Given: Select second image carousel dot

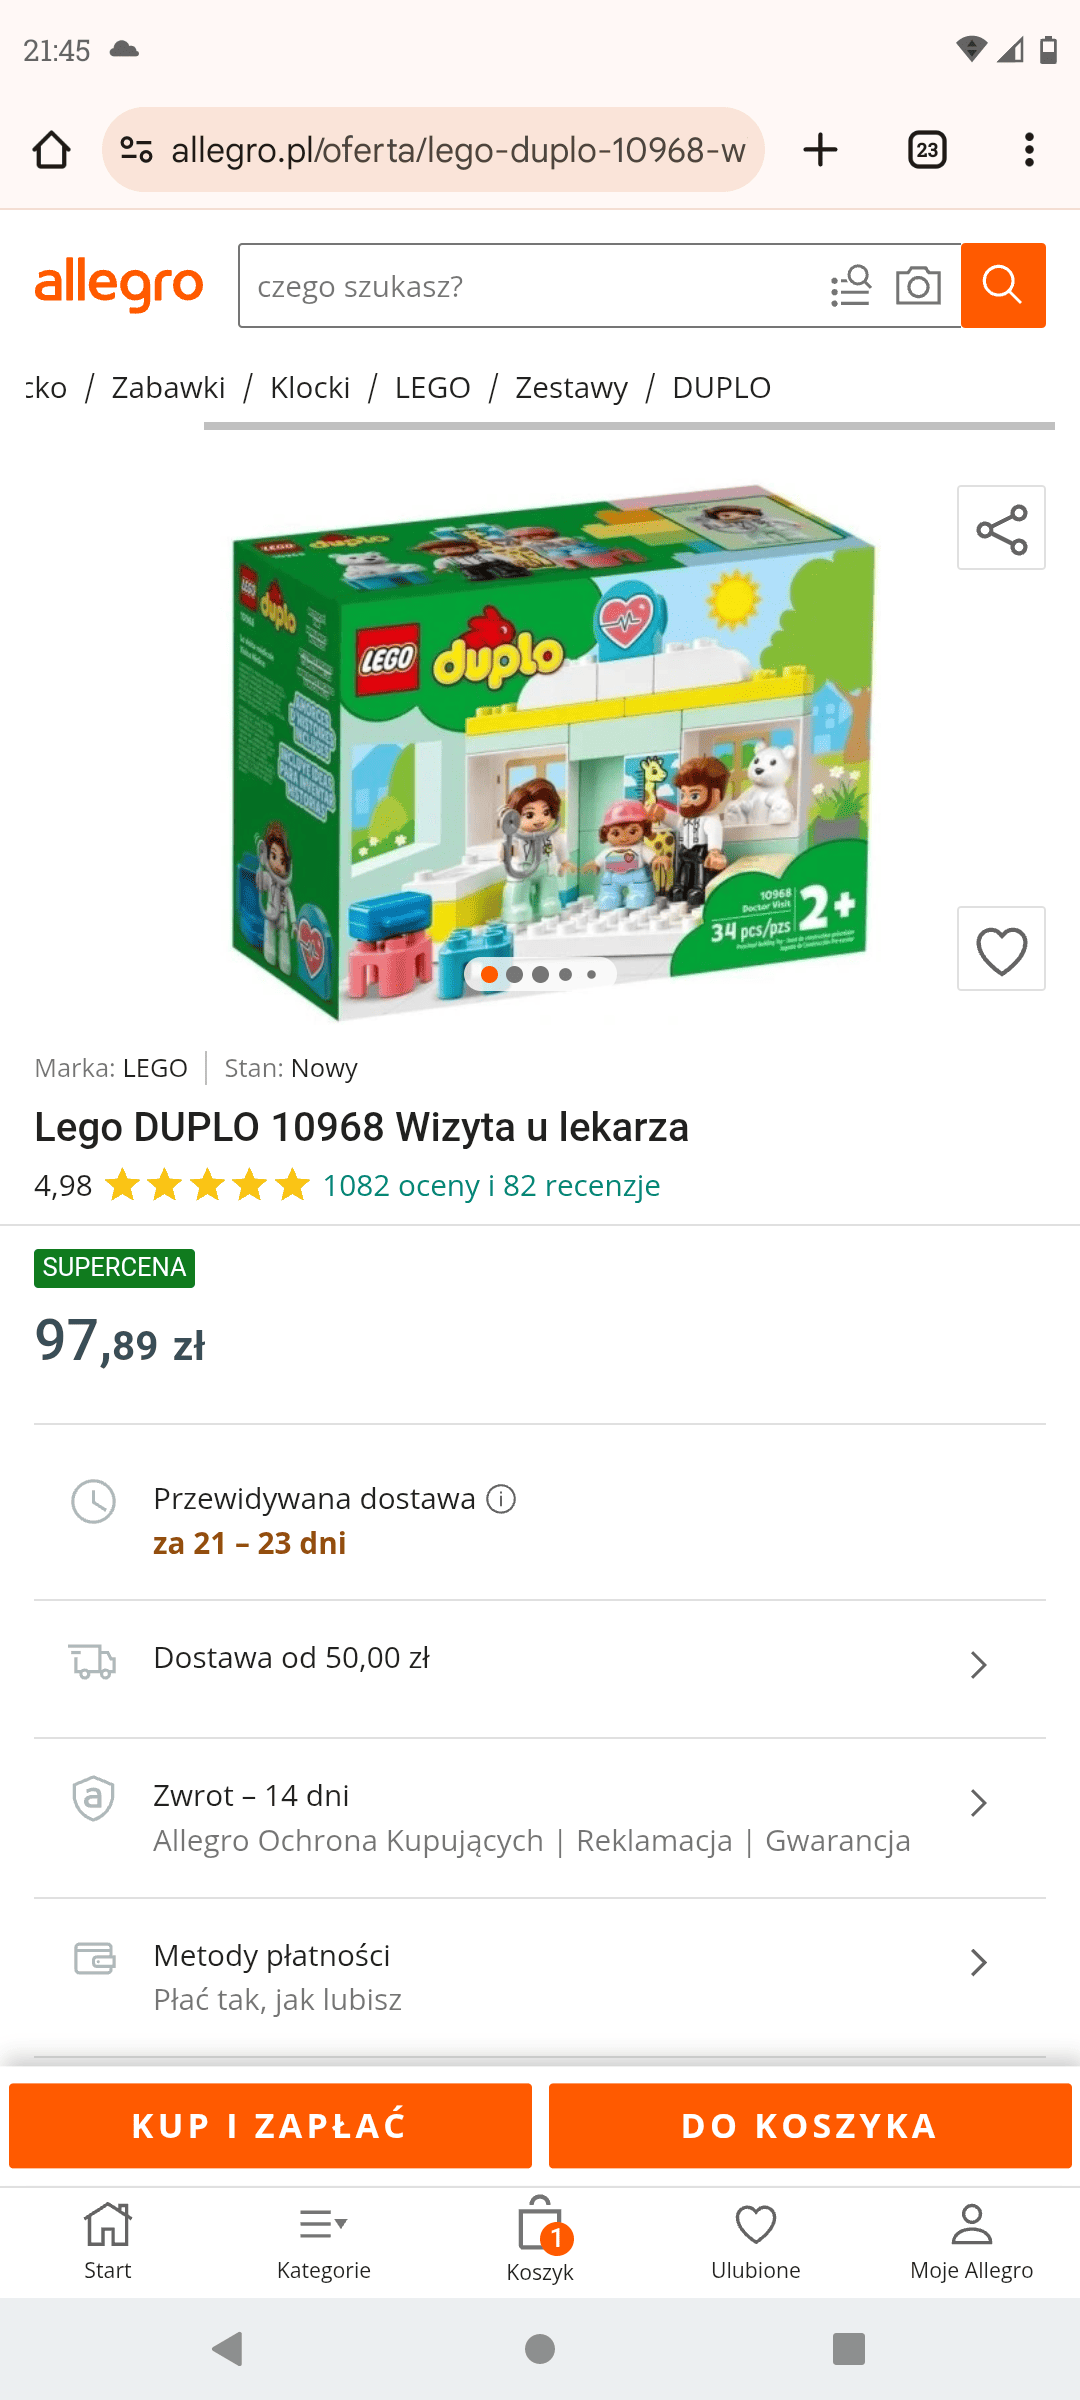Looking at the screenshot, I should tap(515, 974).
